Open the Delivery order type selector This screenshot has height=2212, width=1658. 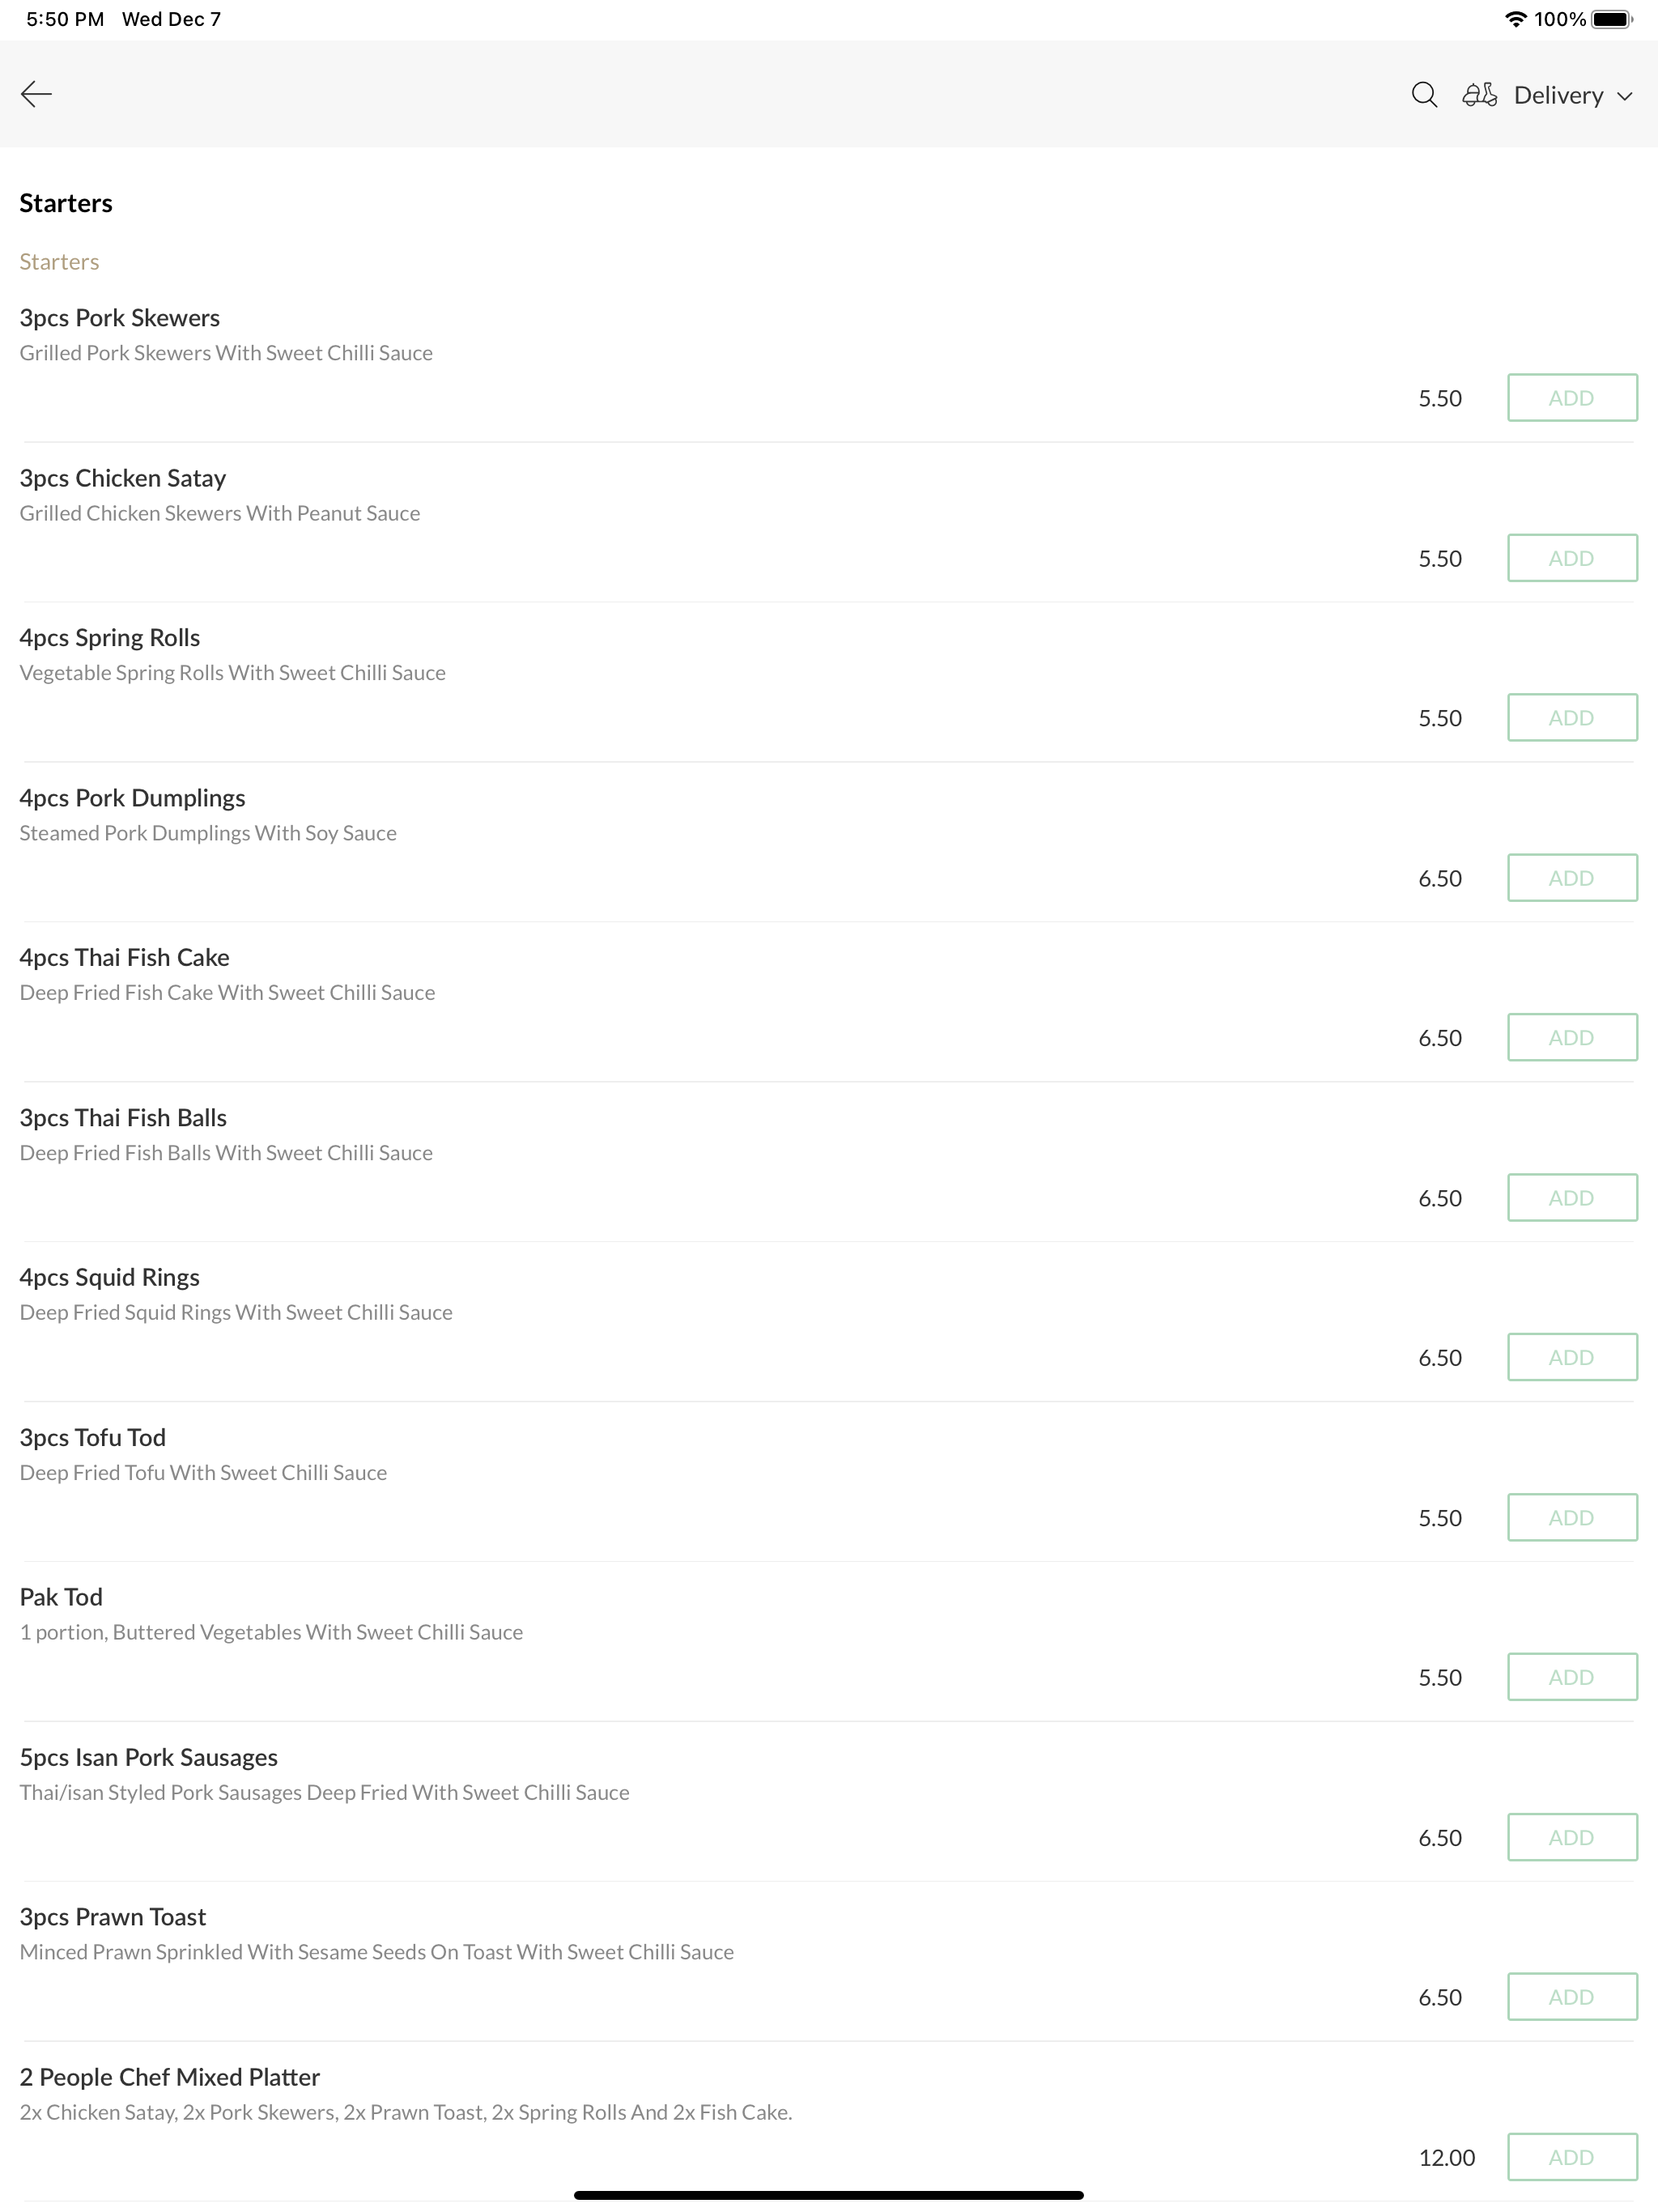1547,95
